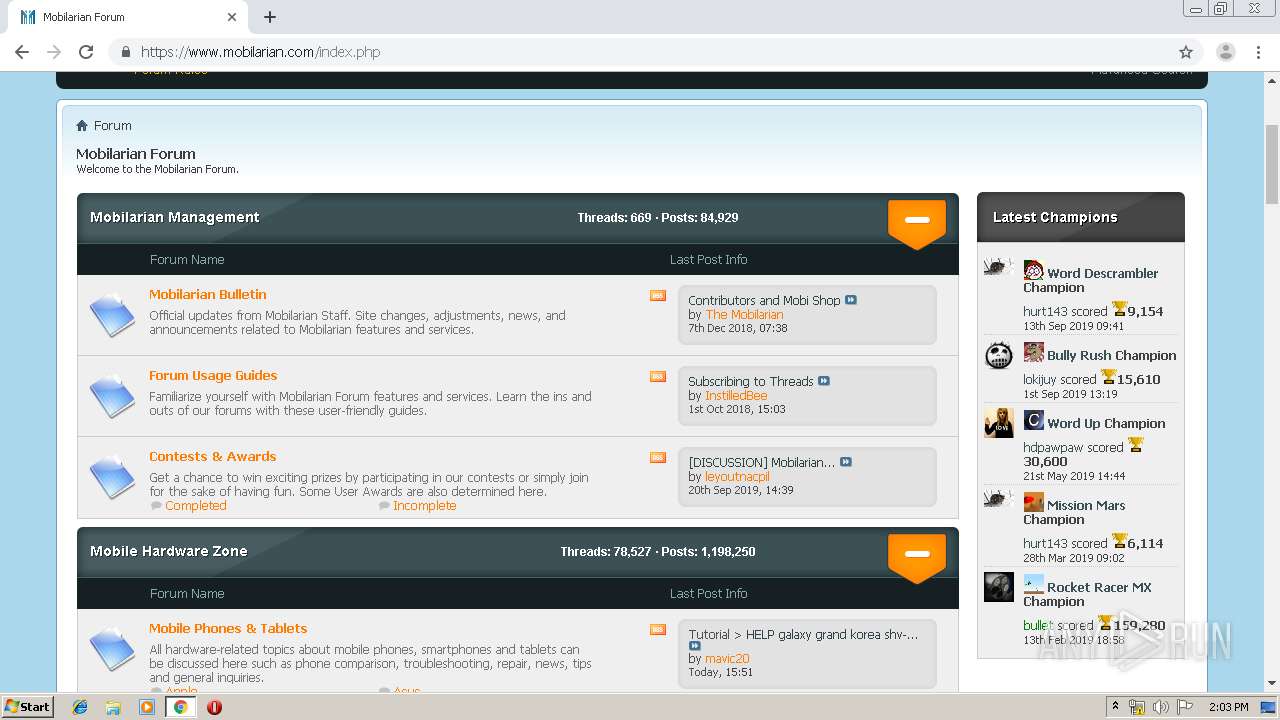Click the Bully Rush game icon
The height and width of the screenshot is (720, 1280).
coord(1034,353)
